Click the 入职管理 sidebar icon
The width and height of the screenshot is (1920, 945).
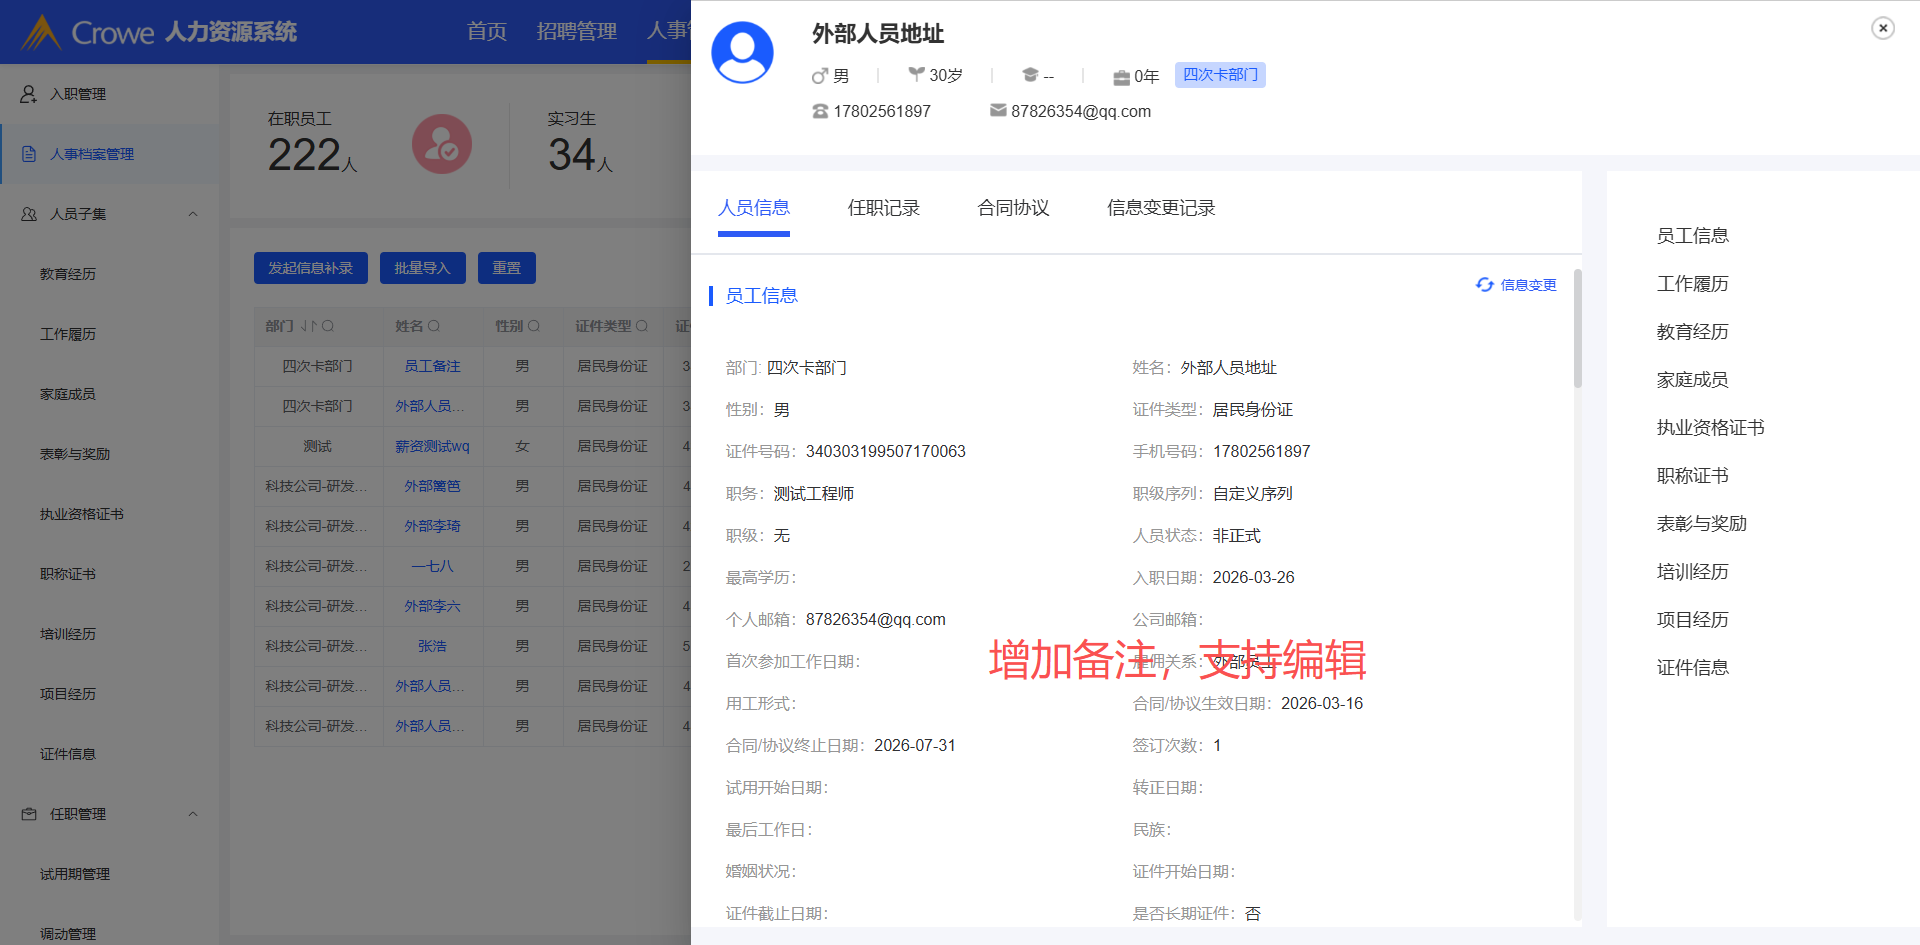tap(29, 94)
